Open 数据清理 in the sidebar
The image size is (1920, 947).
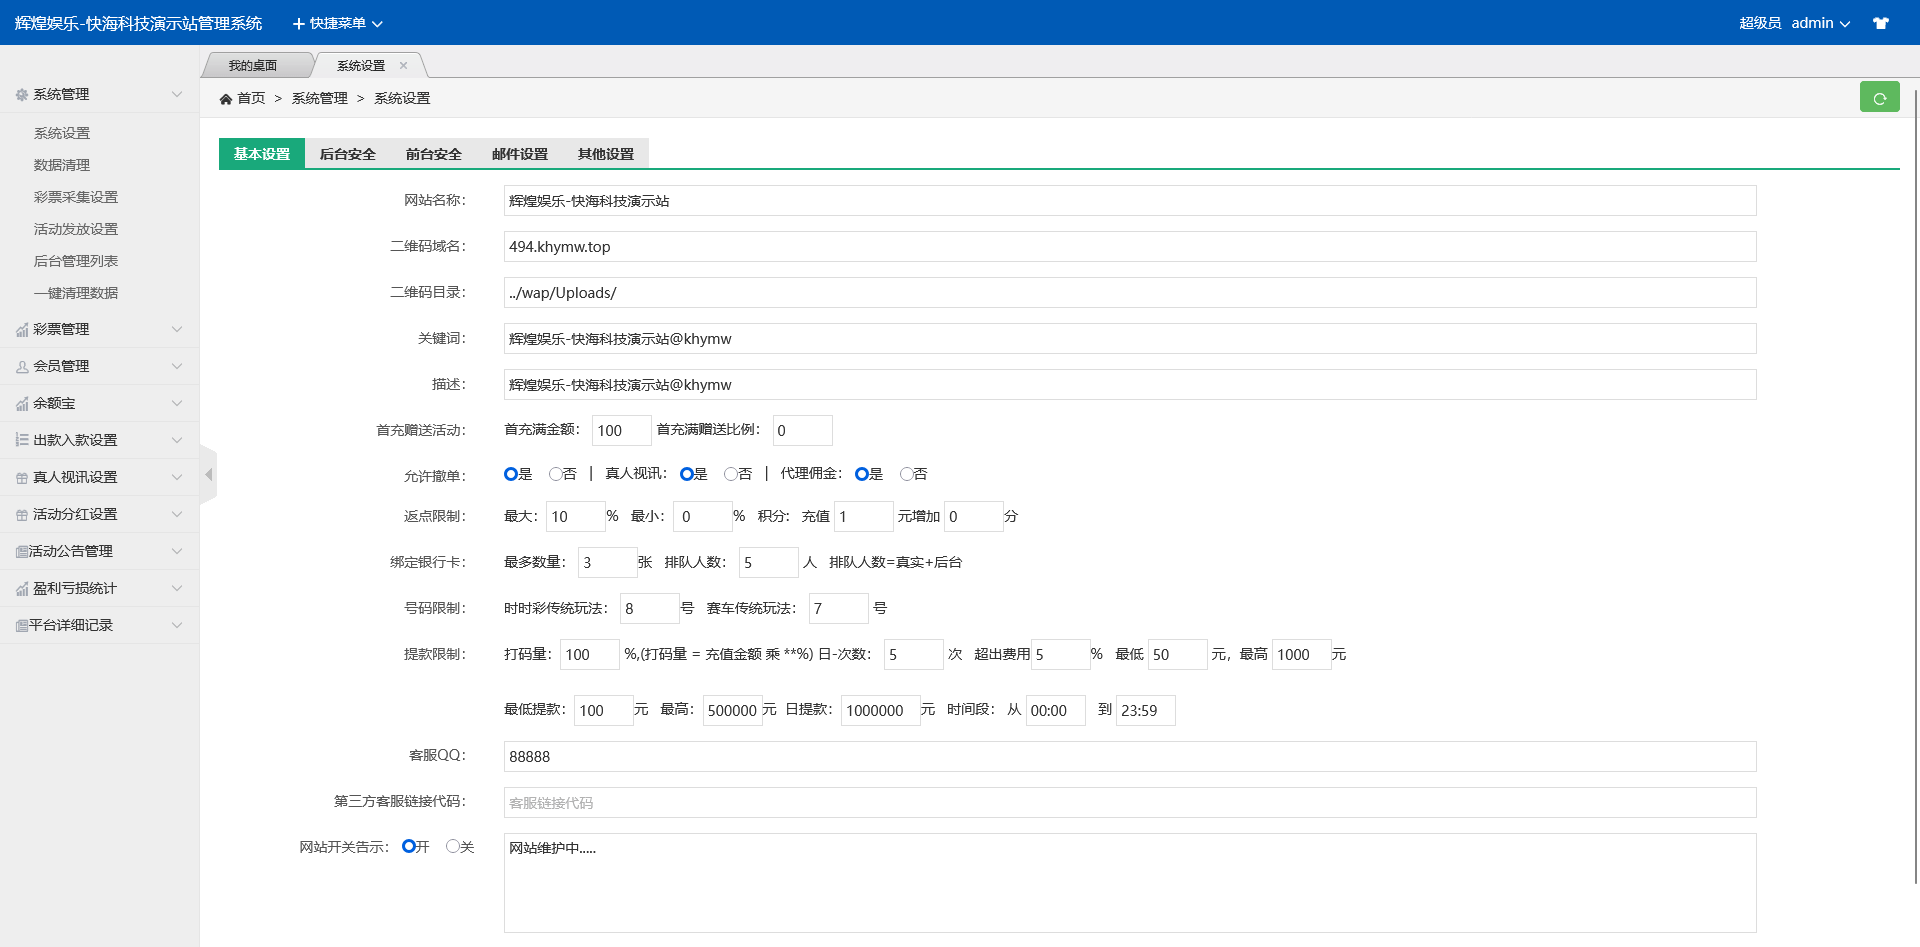click(62, 165)
